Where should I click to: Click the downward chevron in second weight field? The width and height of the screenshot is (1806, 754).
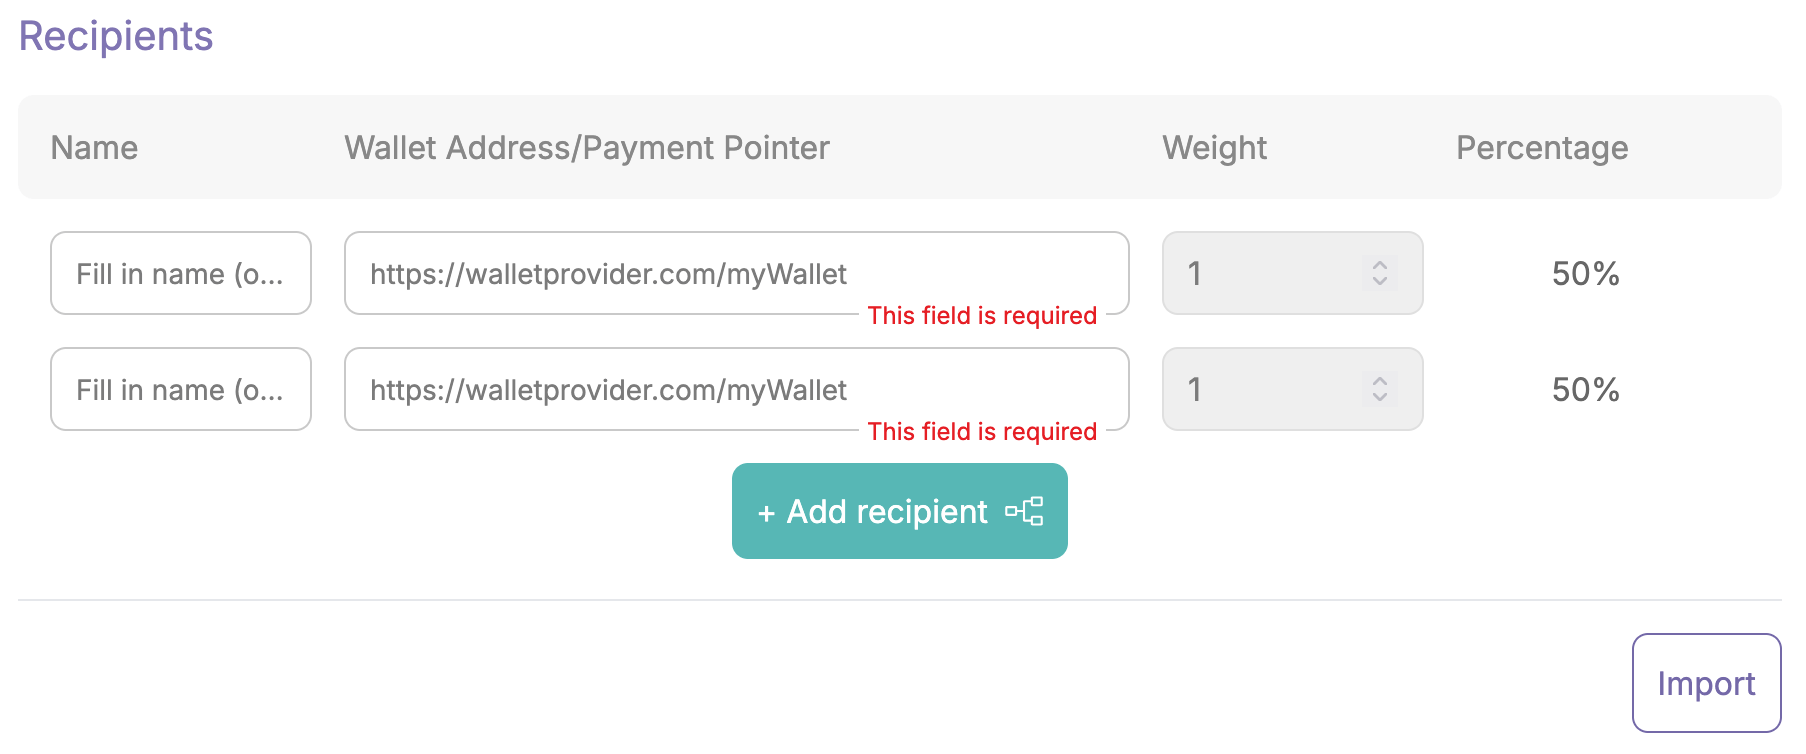(1379, 398)
